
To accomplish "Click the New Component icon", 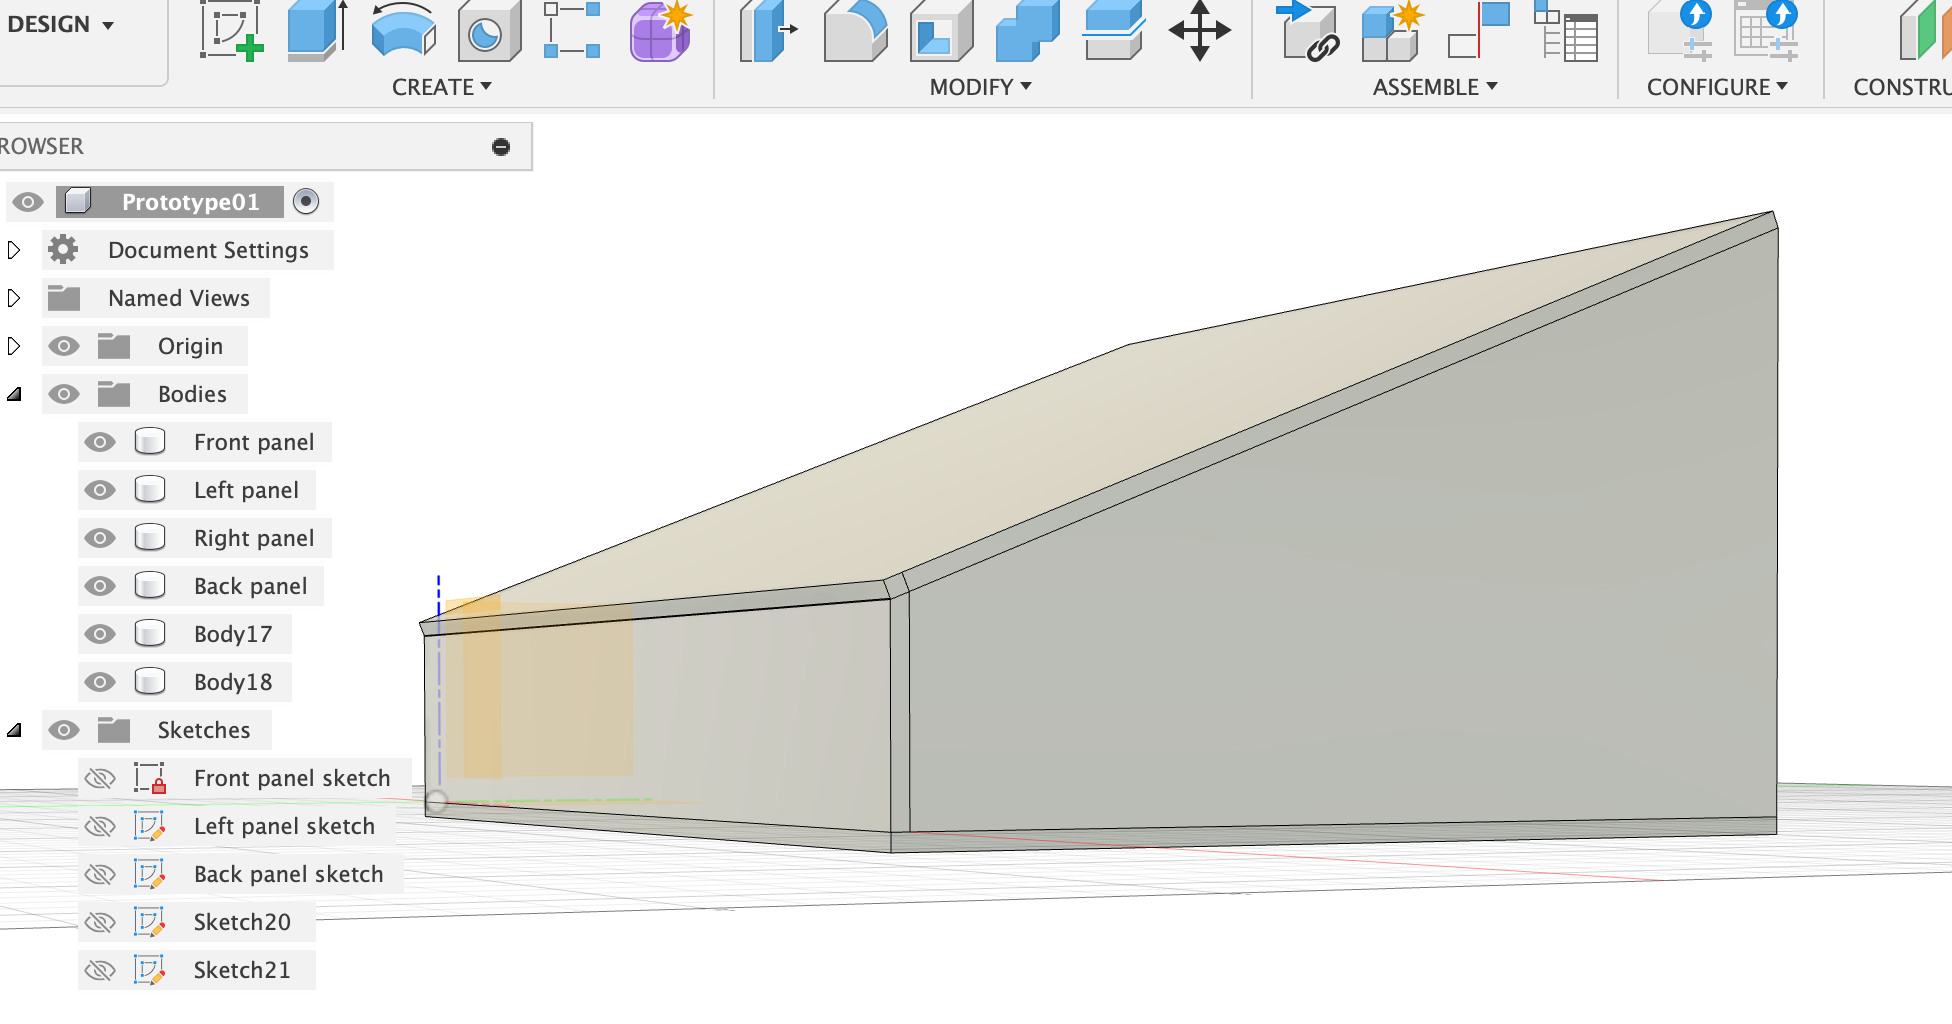I will [1390, 32].
